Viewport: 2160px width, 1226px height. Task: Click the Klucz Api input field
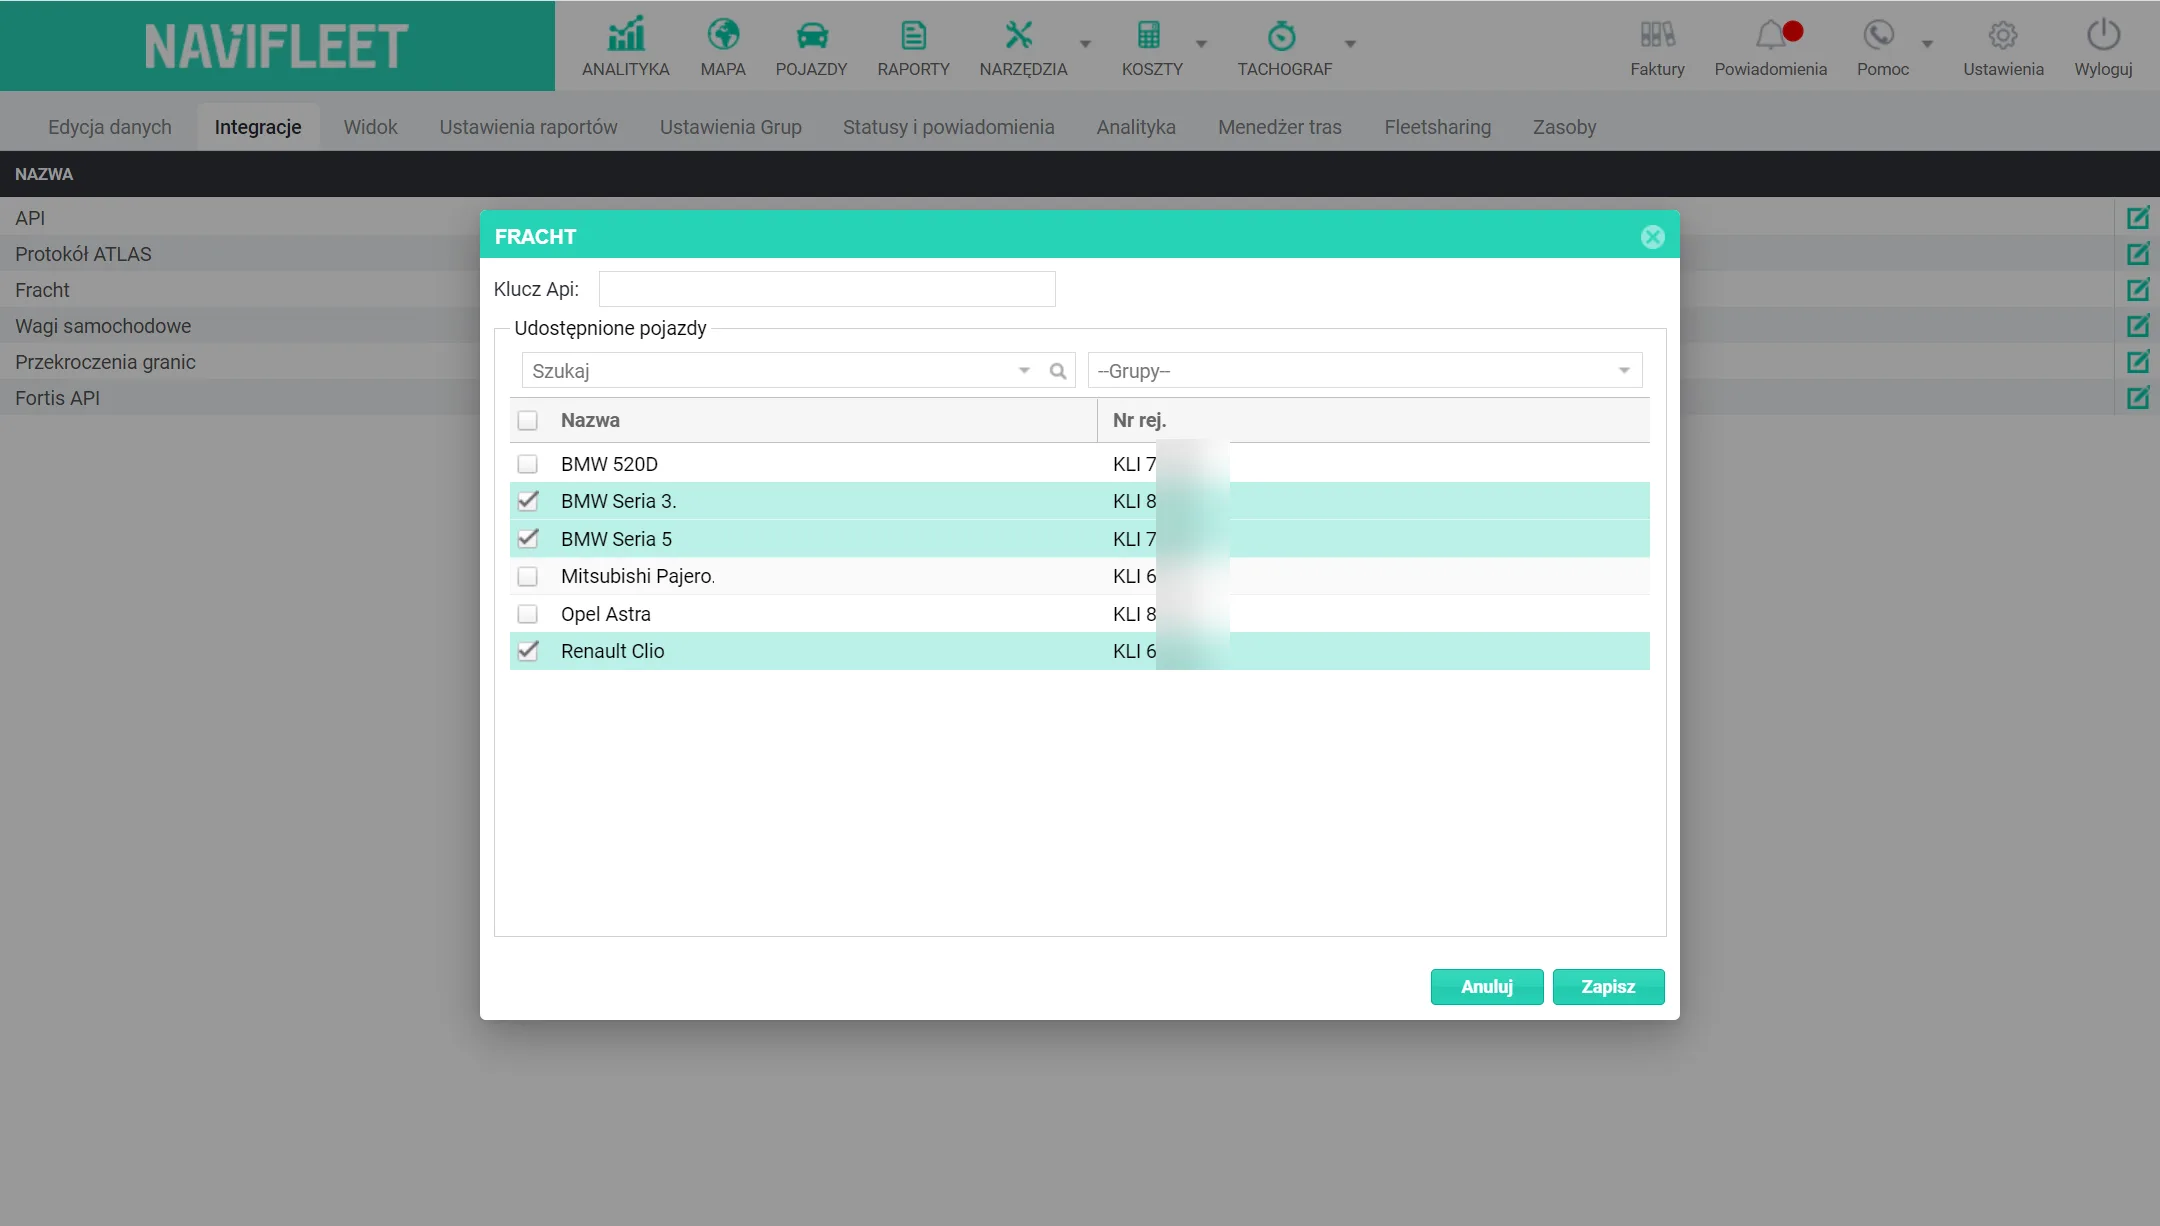(x=827, y=289)
